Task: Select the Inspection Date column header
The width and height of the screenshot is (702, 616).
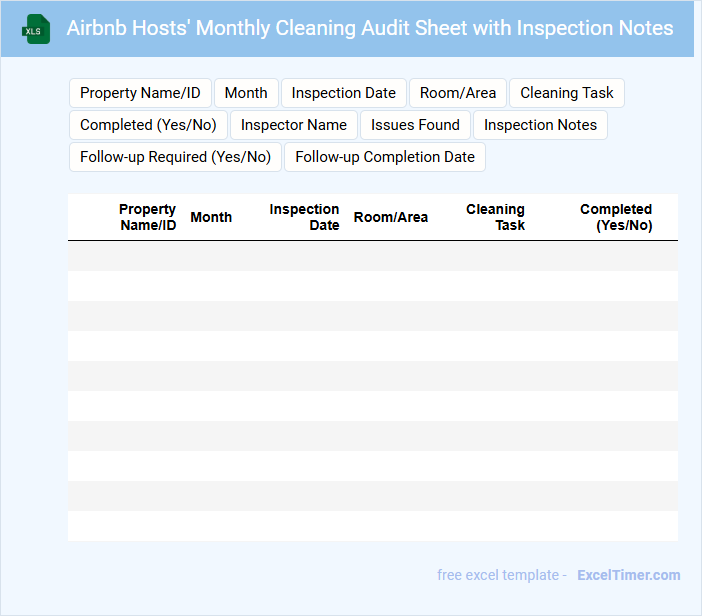Action: point(305,217)
